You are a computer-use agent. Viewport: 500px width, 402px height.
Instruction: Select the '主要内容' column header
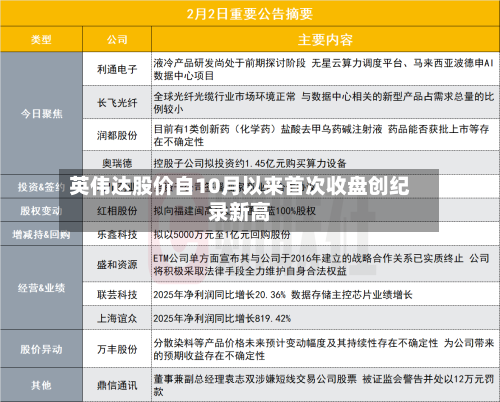click(325, 40)
